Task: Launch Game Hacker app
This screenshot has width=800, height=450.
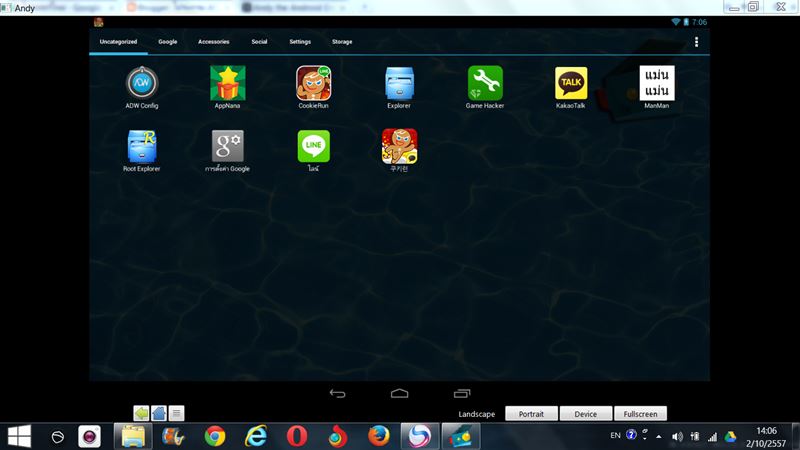Action: point(485,87)
